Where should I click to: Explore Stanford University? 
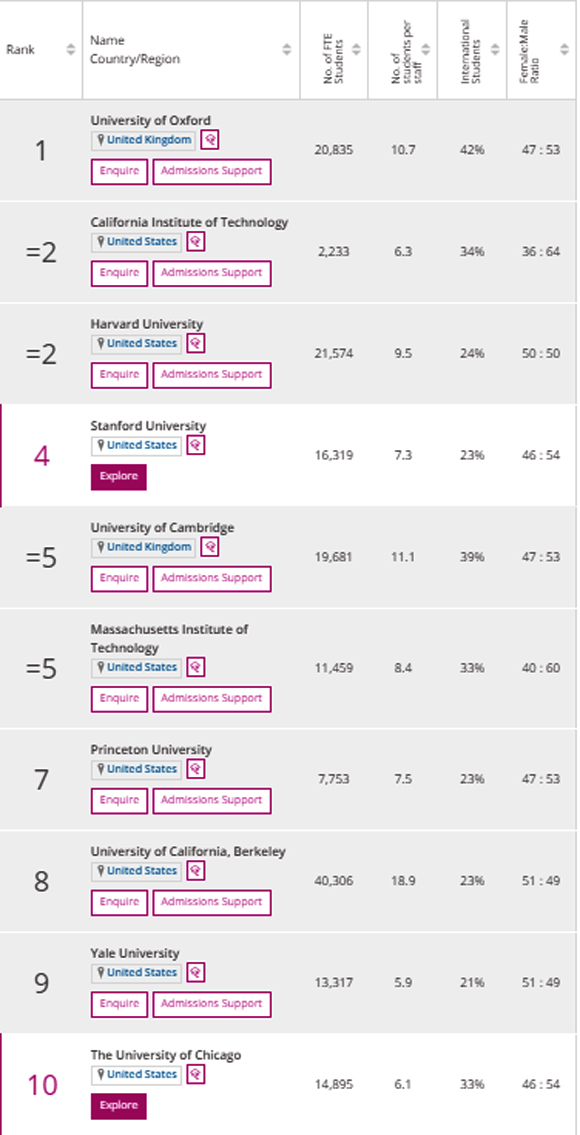pyautogui.click(x=119, y=477)
